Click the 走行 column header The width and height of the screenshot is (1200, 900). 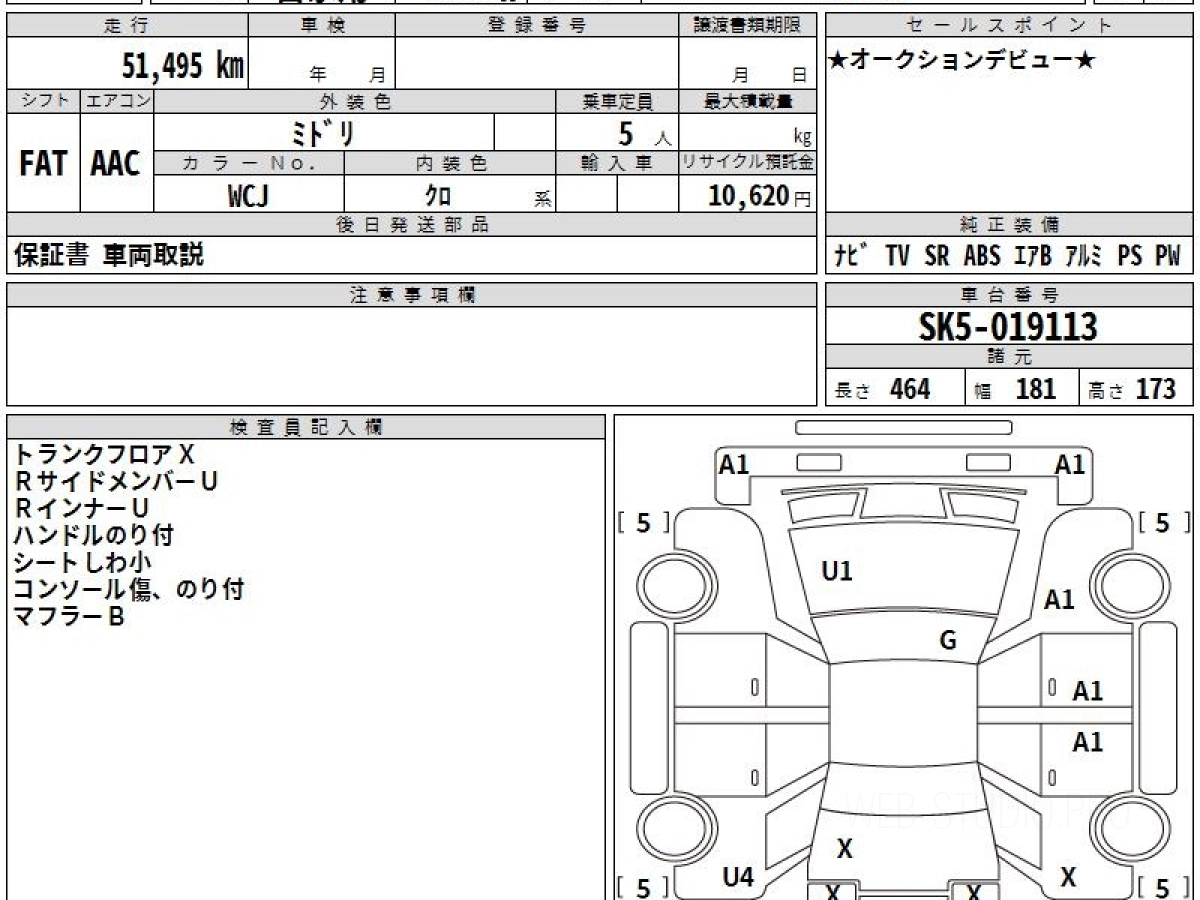click(x=126, y=26)
